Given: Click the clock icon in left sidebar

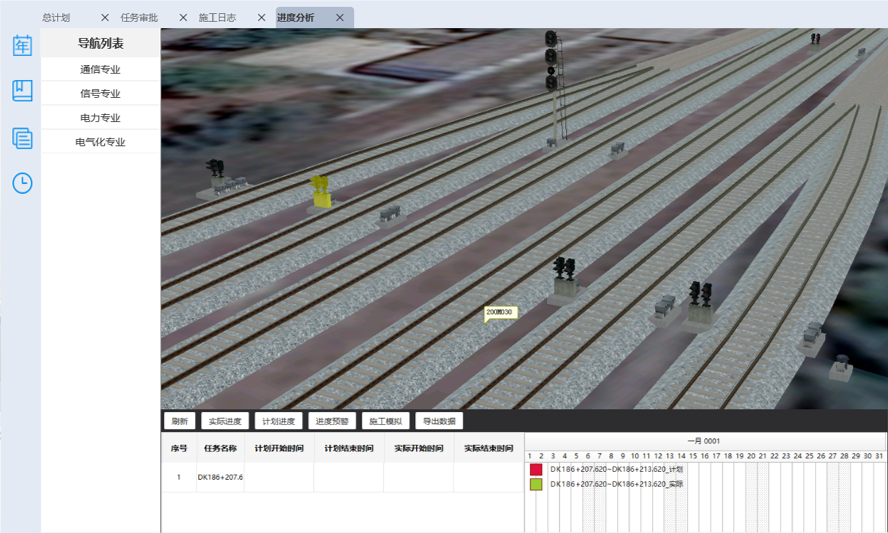Looking at the screenshot, I should (22, 183).
